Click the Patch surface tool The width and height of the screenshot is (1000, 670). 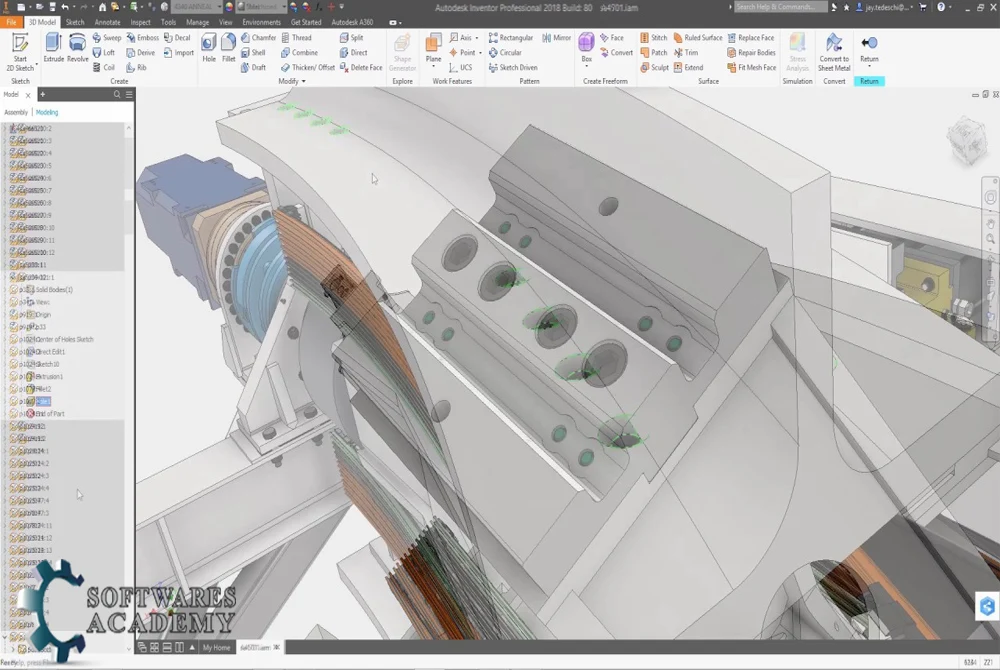click(x=654, y=53)
